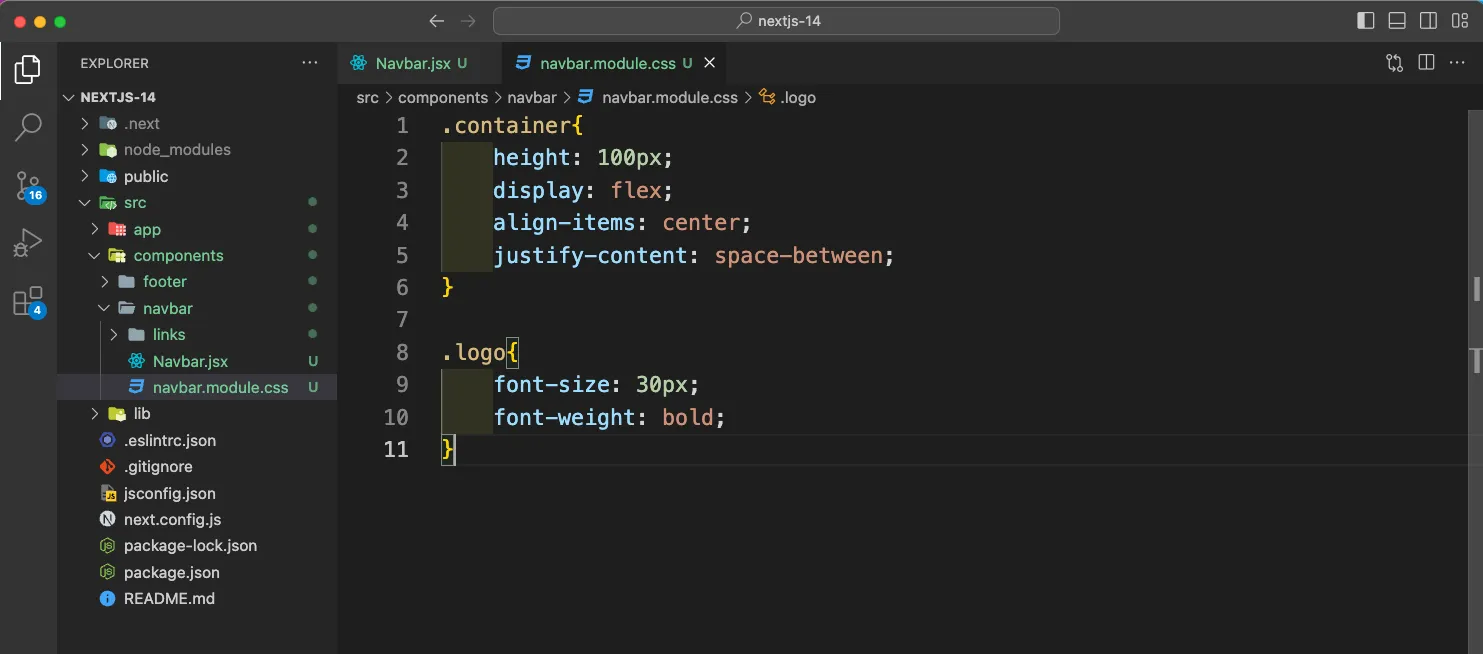Viewport: 1483px width, 654px height.
Task: Open the Customize Layout icon
Action: 1460,20
